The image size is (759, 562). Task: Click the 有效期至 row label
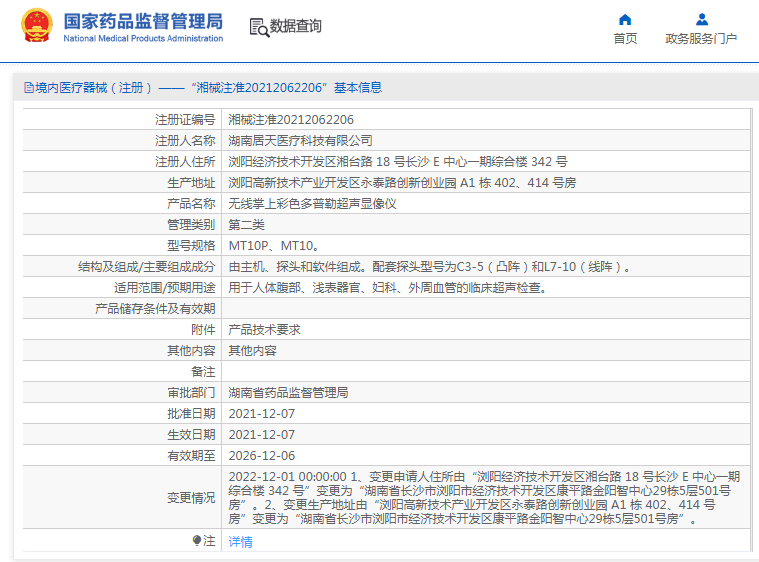[x=191, y=456]
